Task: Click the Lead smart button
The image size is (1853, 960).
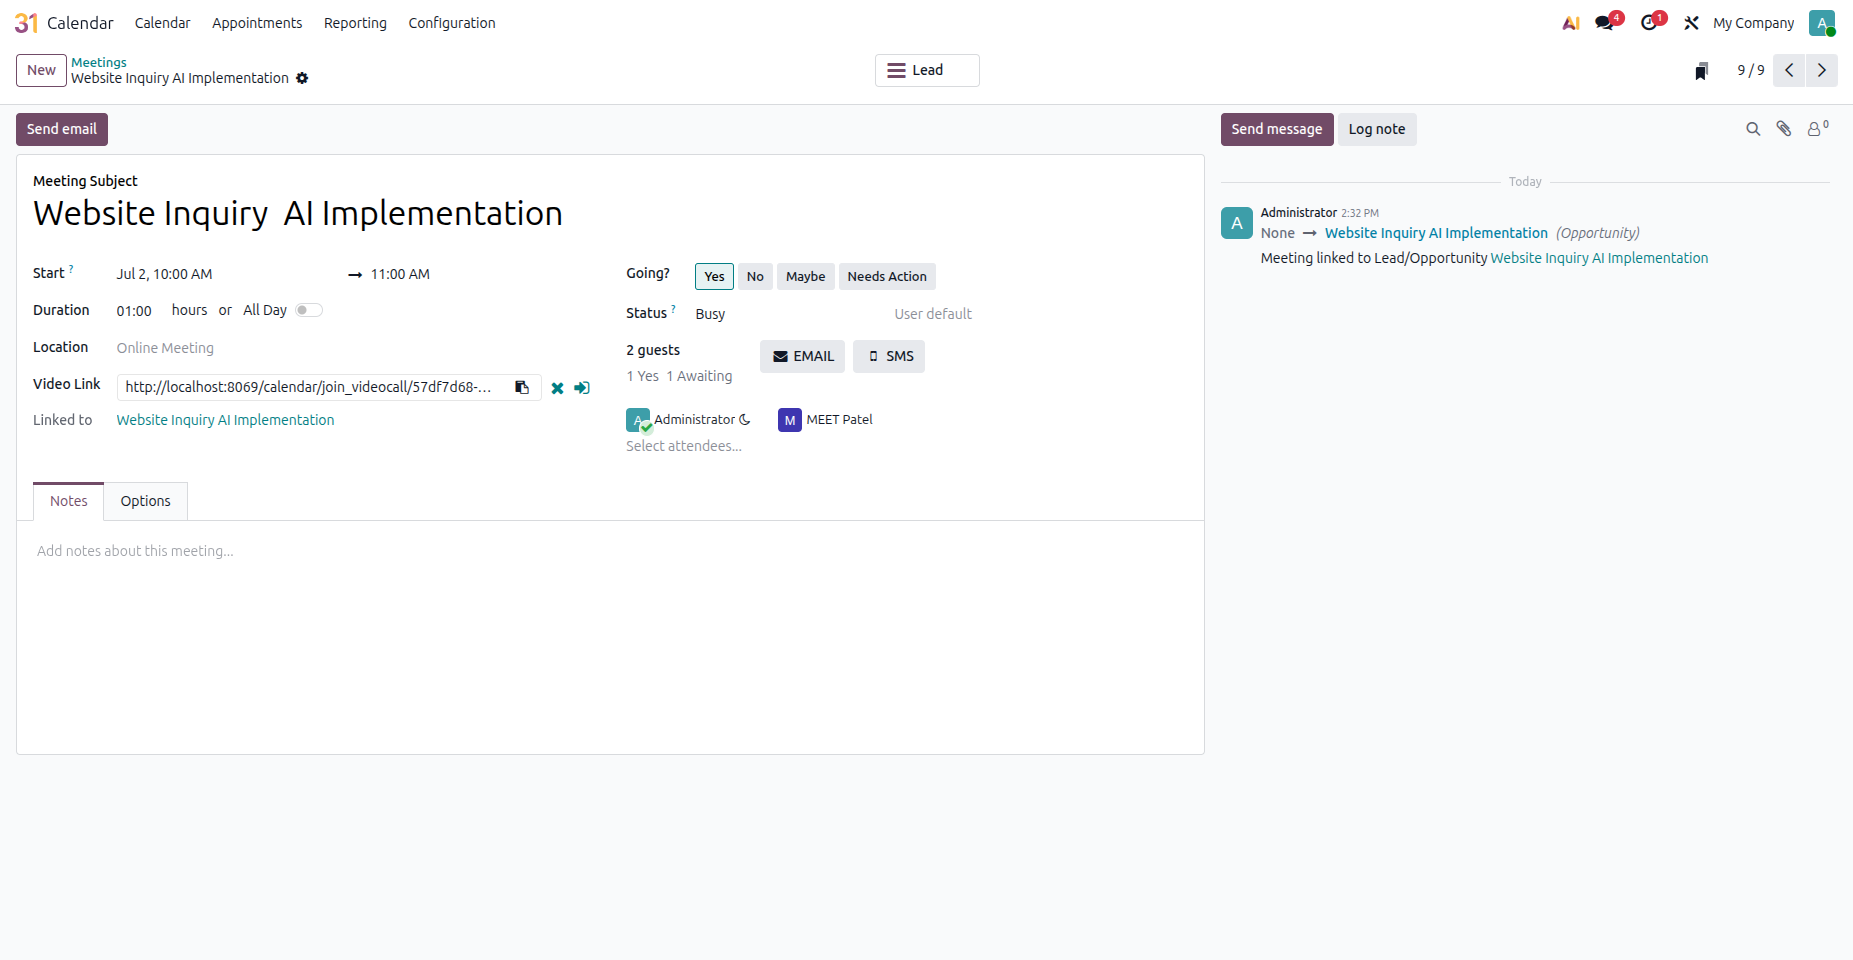Action: [927, 70]
